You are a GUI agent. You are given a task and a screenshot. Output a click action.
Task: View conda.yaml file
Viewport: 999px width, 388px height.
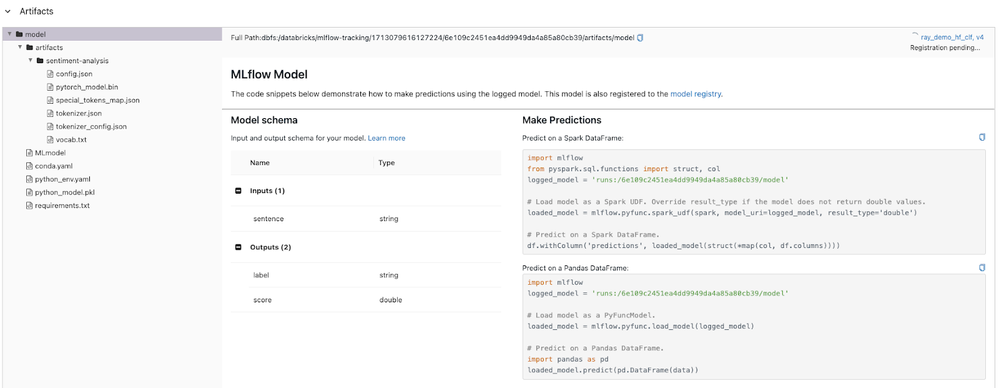[54, 166]
